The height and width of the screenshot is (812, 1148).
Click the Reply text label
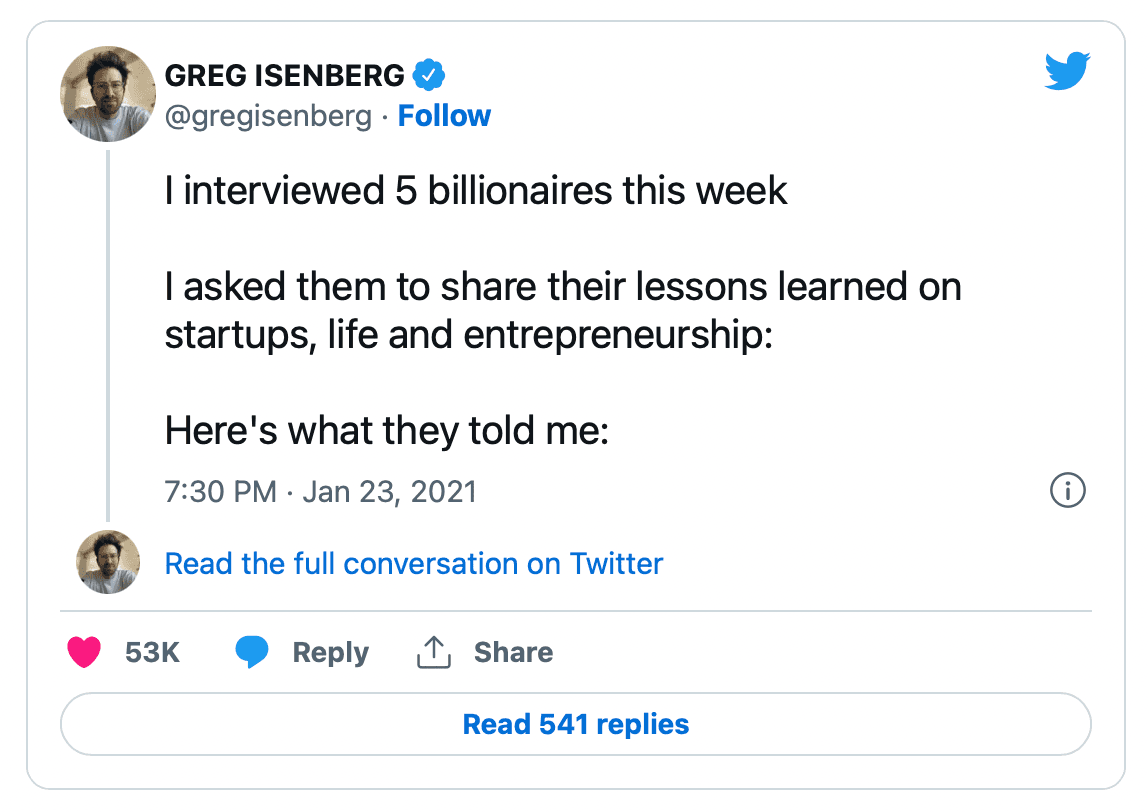330,653
